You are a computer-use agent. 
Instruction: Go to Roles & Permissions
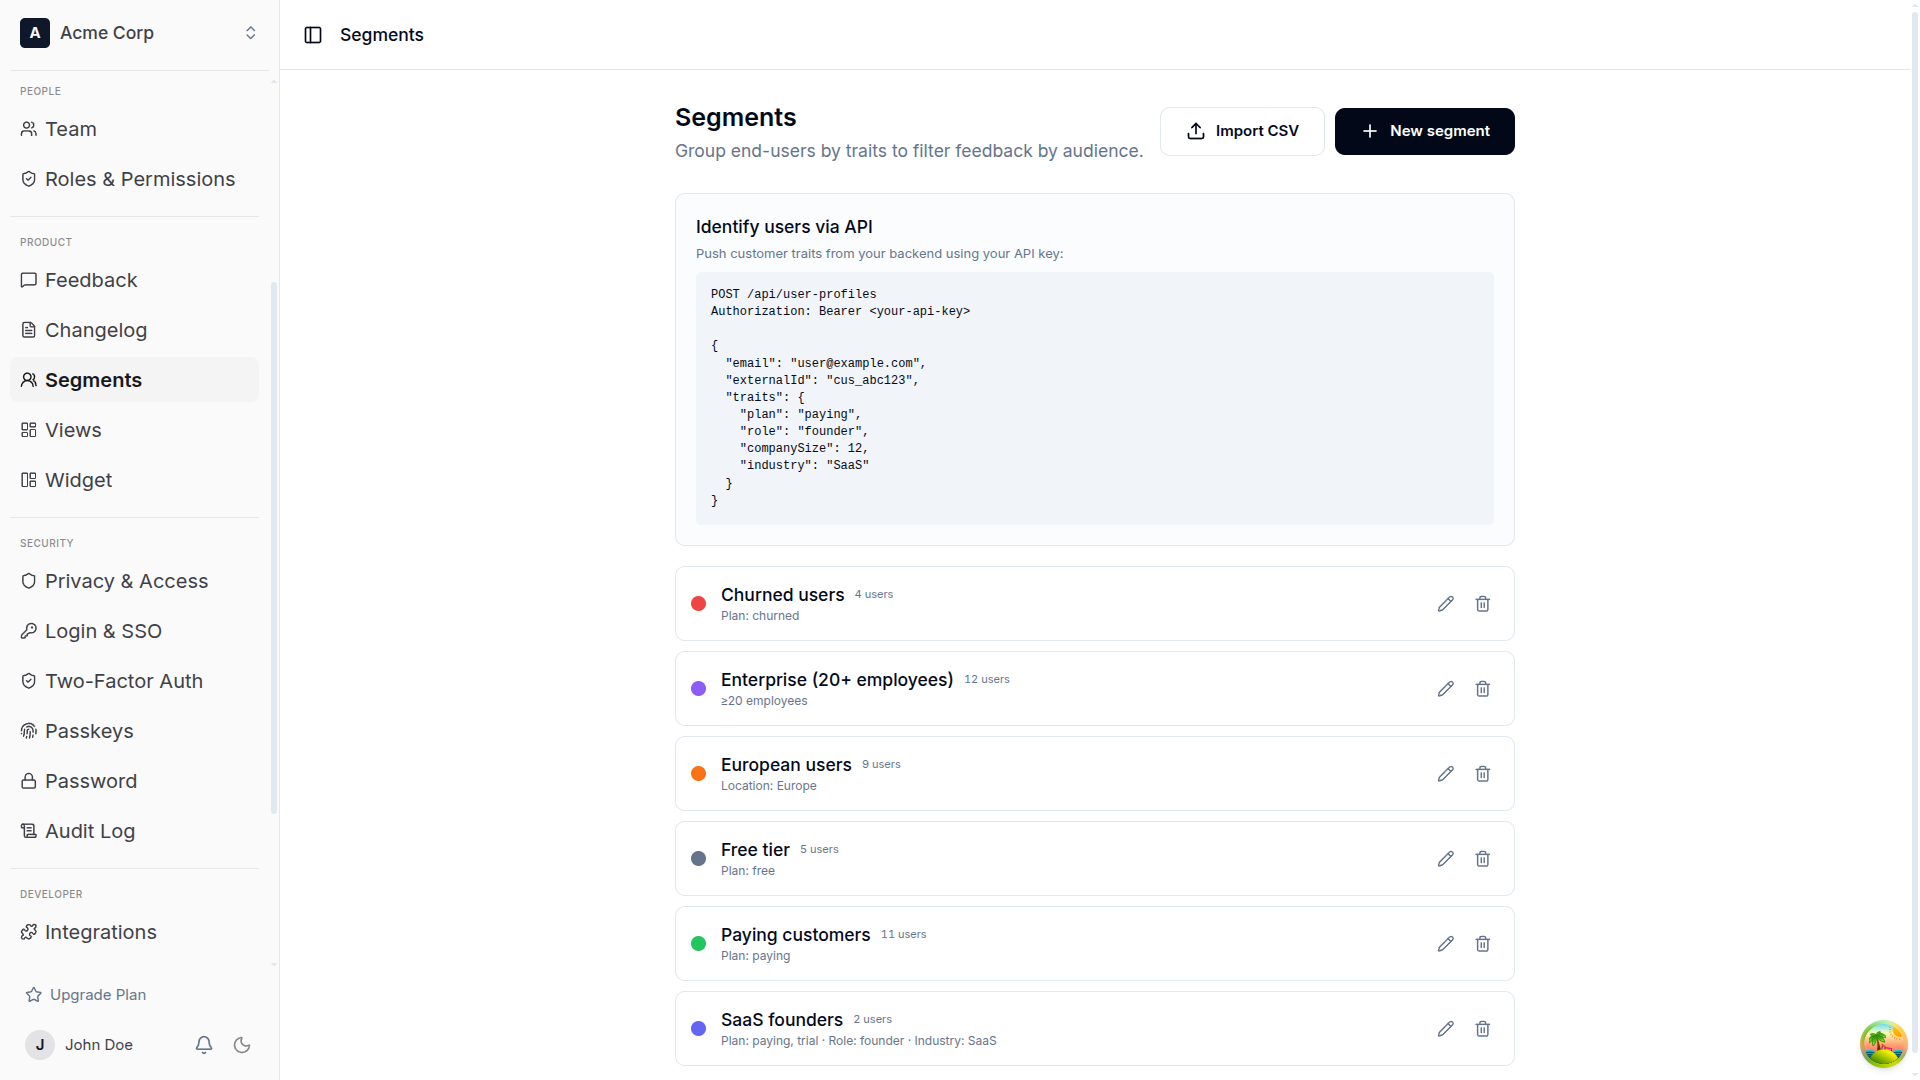[x=134, y=179]
